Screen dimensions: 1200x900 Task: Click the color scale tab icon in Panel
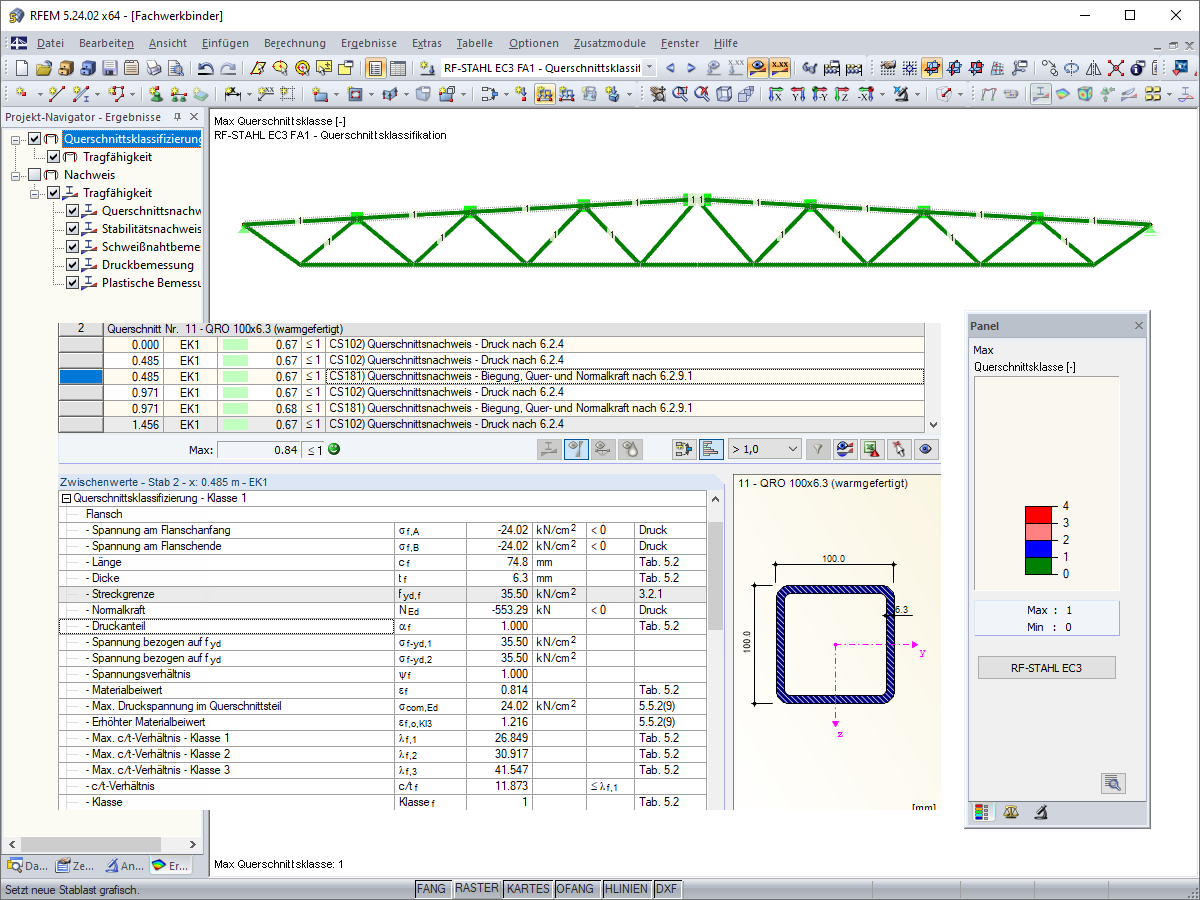(982, 812)
